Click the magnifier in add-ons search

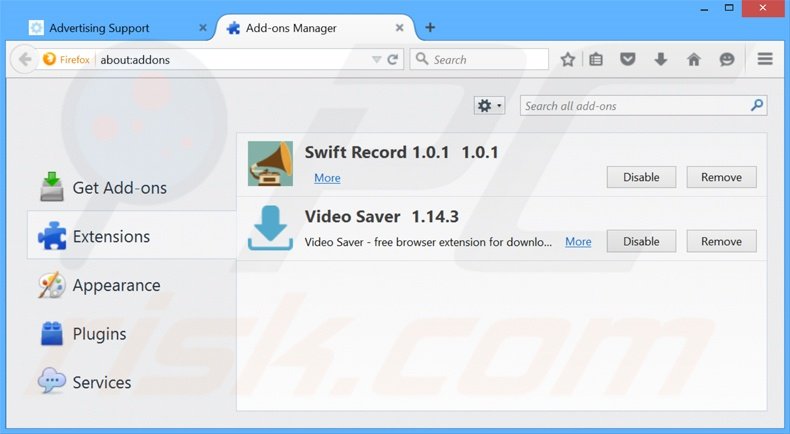coord(757,105)
